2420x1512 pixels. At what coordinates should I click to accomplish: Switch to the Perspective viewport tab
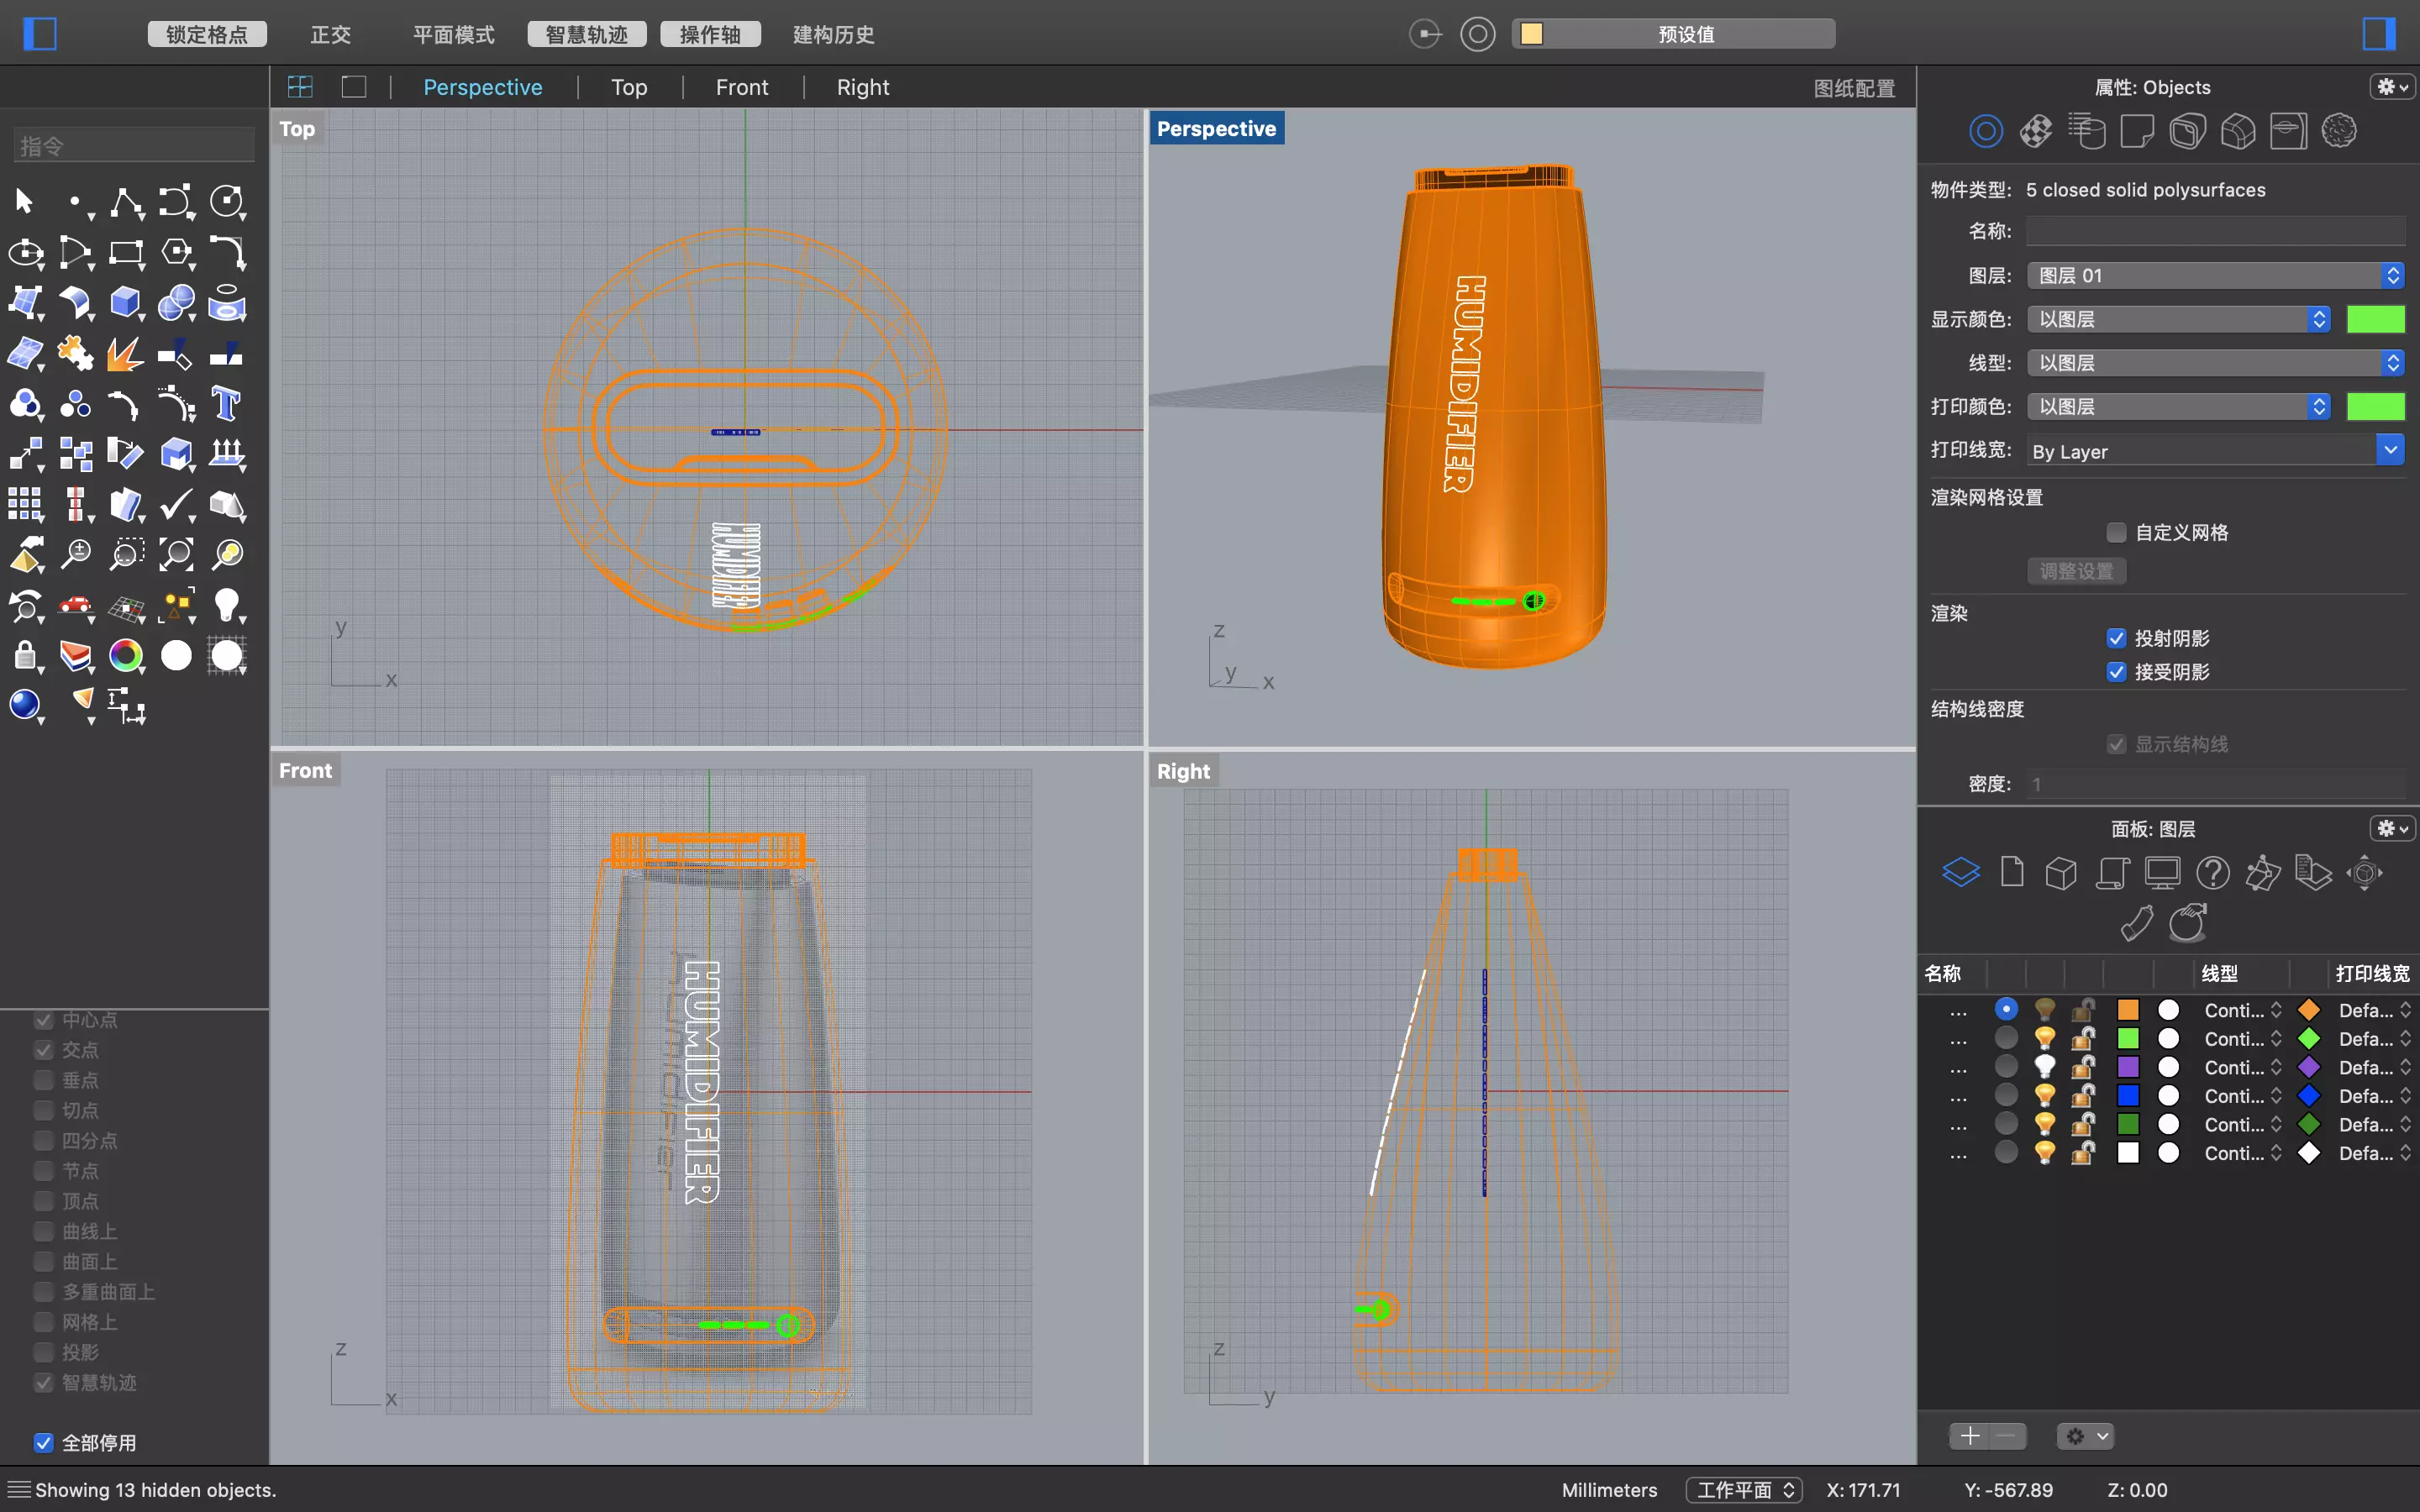(482, 87)
